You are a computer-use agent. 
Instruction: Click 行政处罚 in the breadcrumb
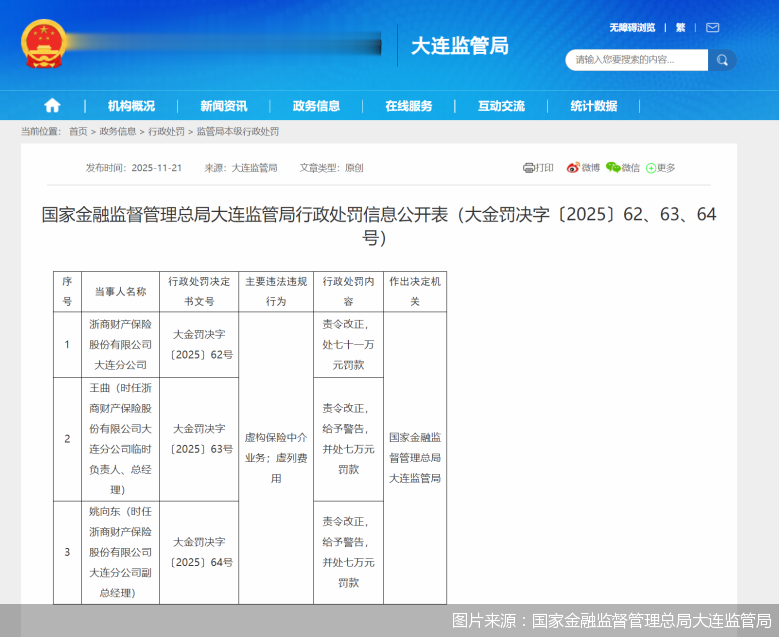pos(166,132)
